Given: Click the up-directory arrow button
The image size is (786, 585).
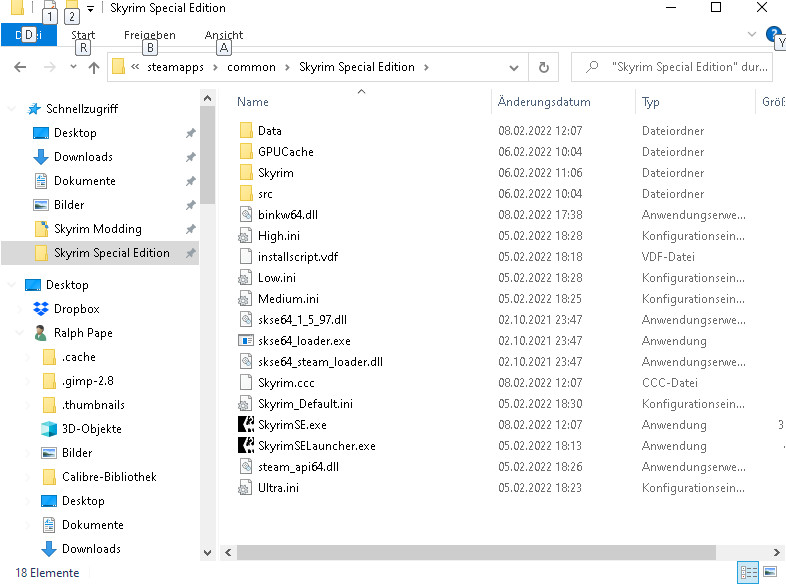Looking at the screenshot, I should [x=94, y=68].
